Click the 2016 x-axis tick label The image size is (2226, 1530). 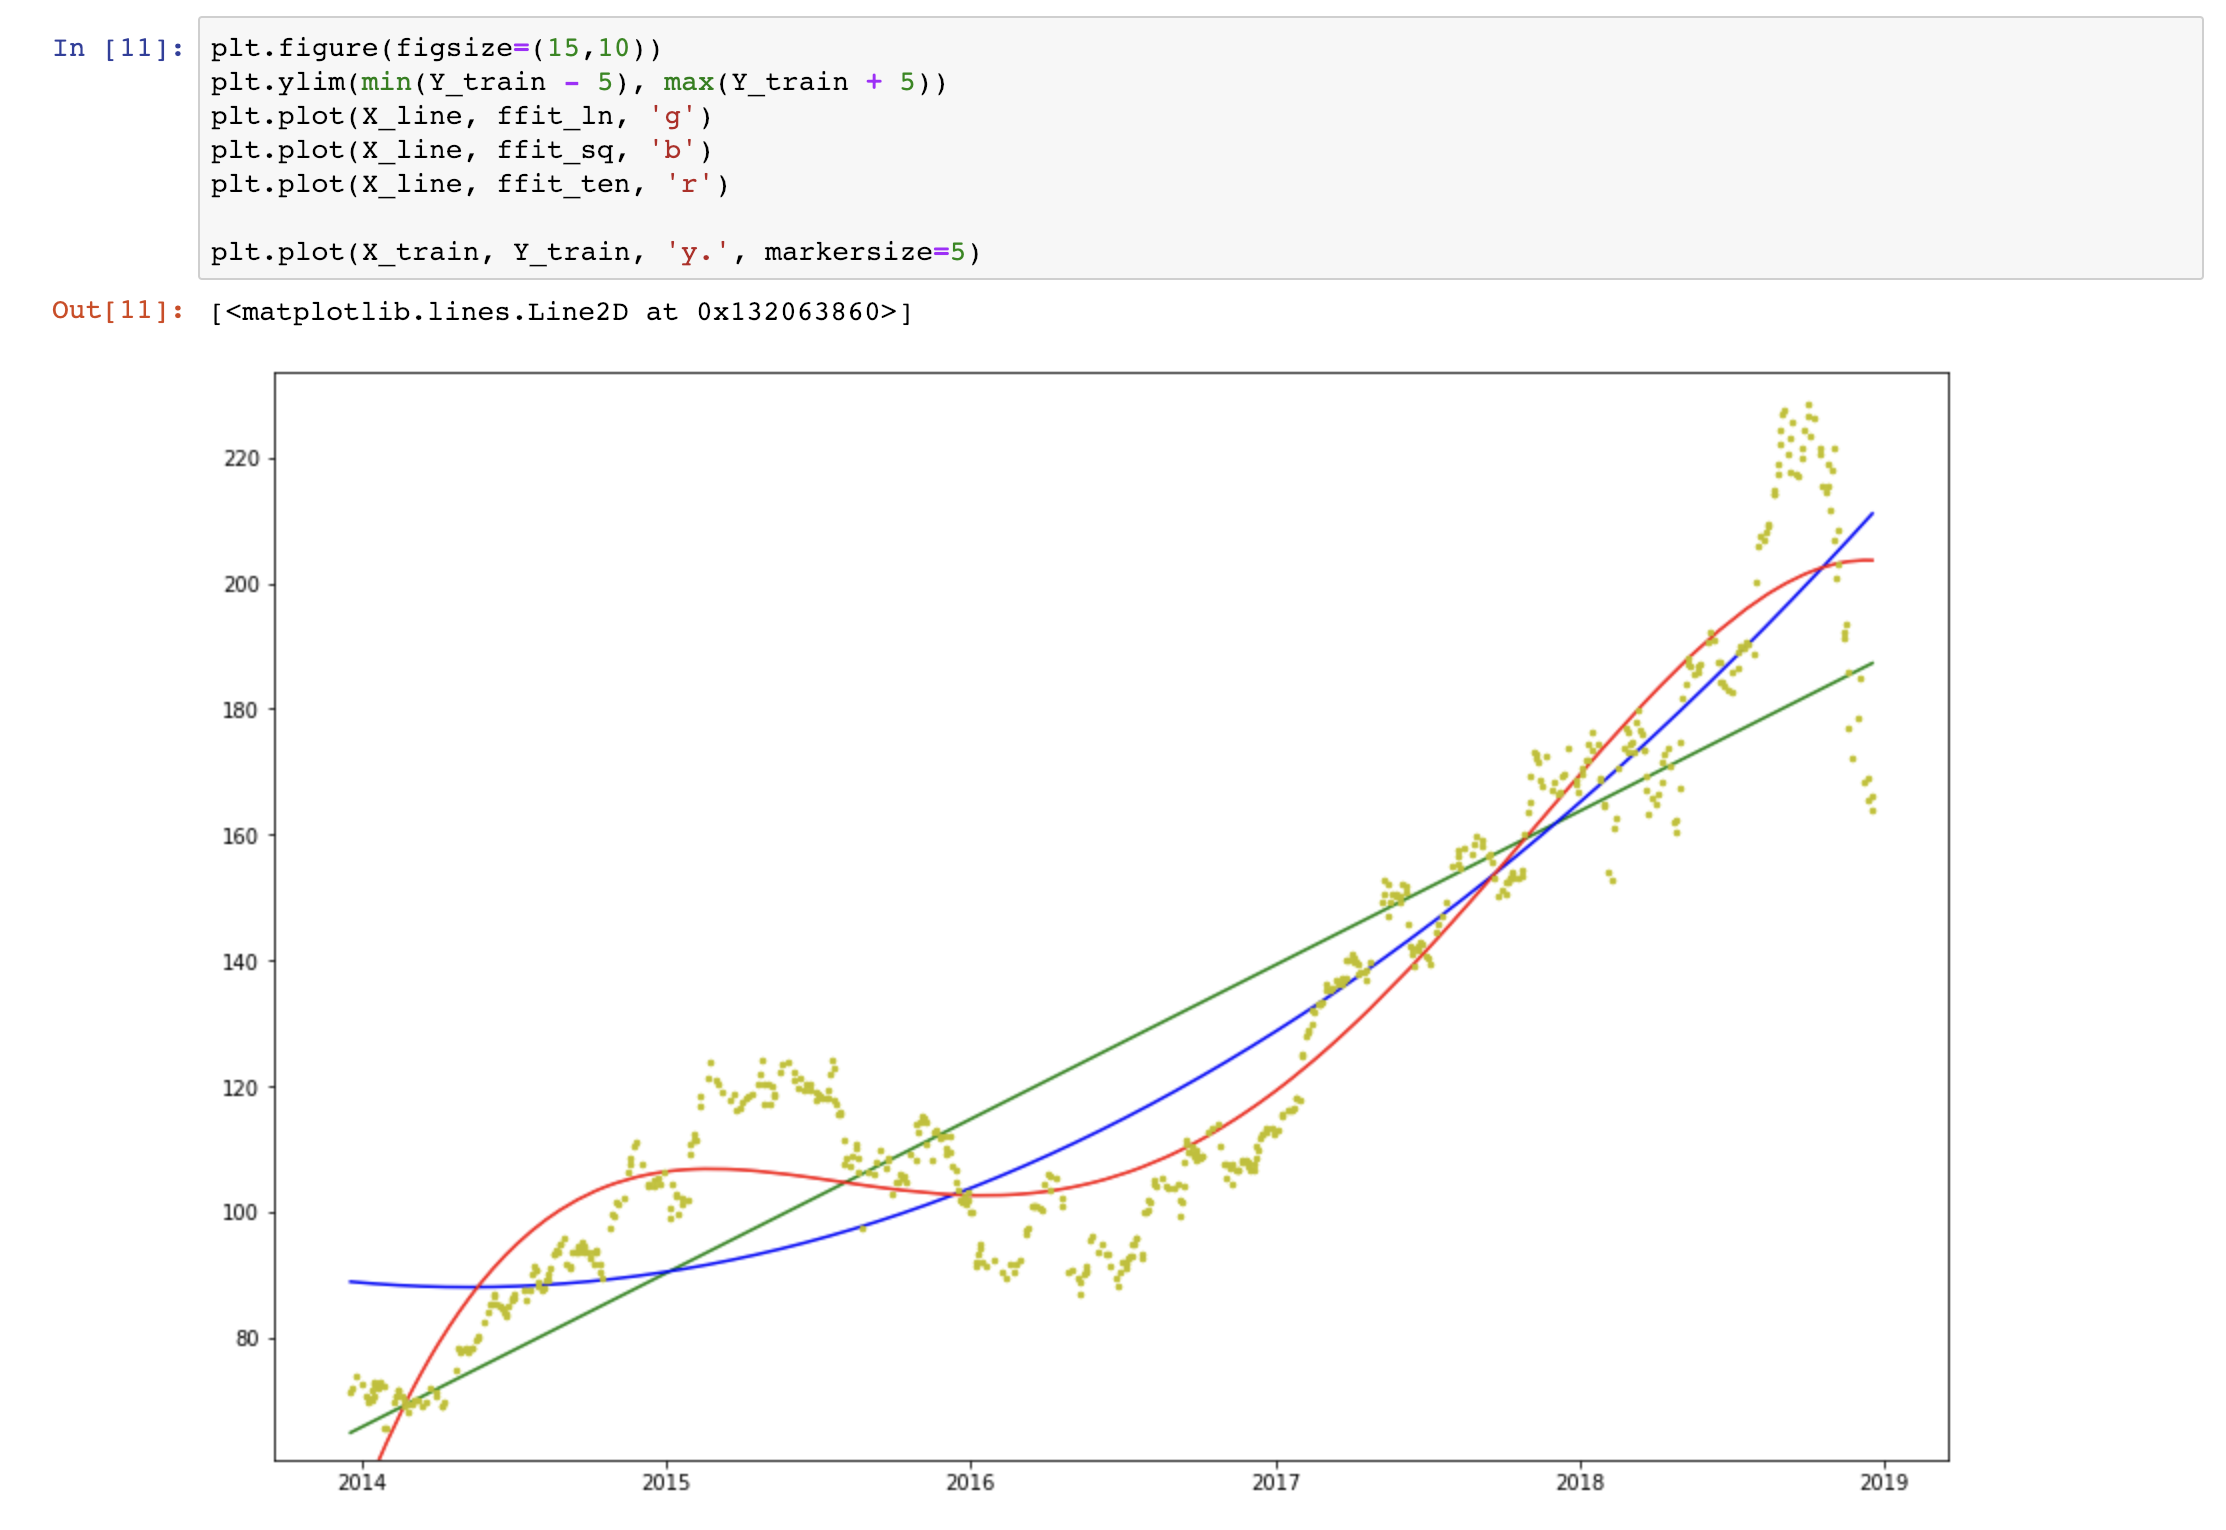coord(970,1482)
